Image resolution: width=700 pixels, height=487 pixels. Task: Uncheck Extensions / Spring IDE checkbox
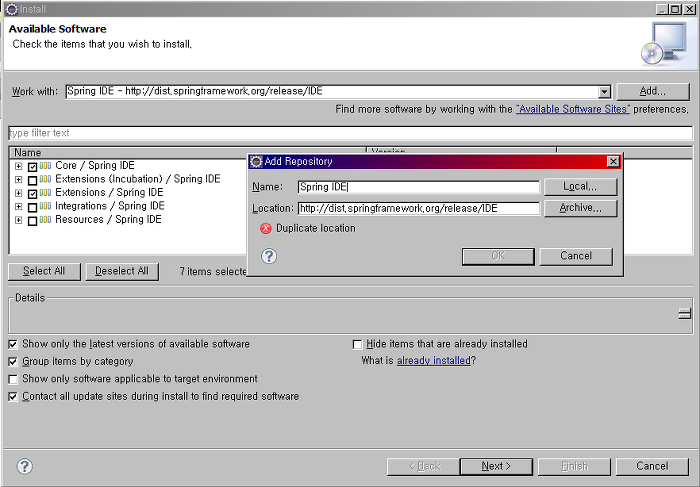[x=32, y=194]
